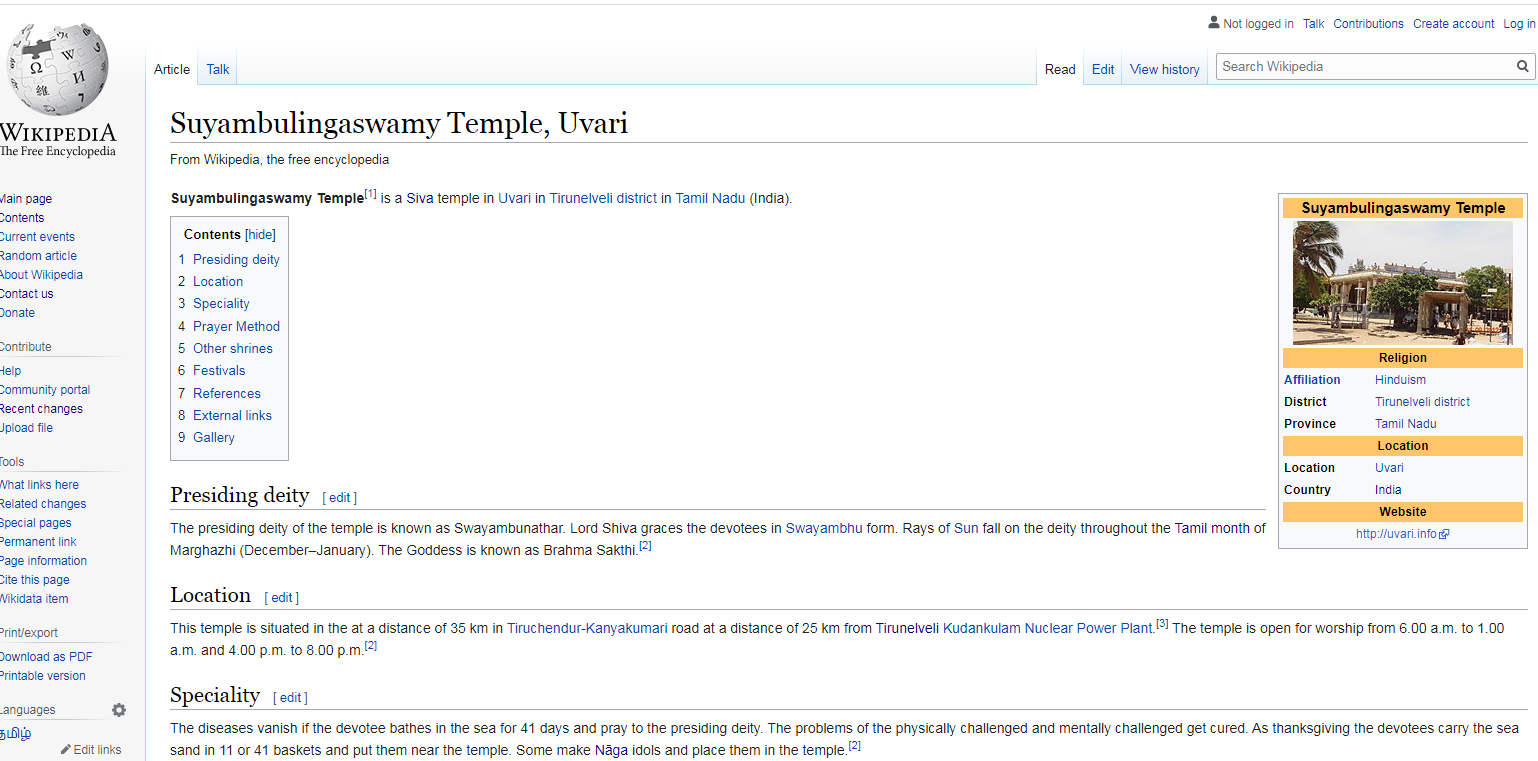Click the not-logged-in user icon
This screenshot has width=1538, height=761.
point(1214,22)
